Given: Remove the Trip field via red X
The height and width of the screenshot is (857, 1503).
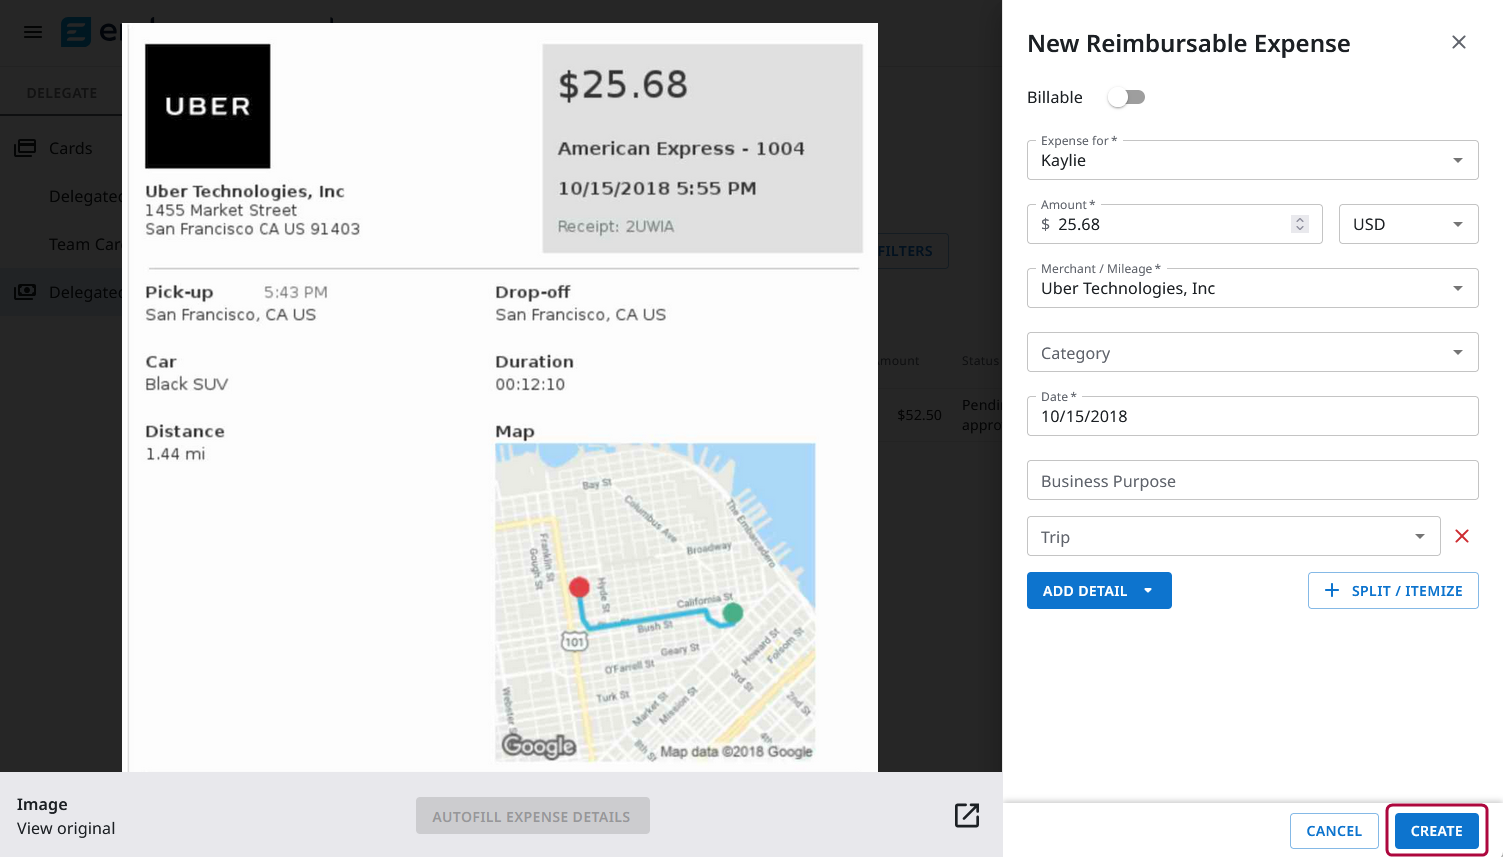Looking at the screenshot, I should (x=1461, y=536).
